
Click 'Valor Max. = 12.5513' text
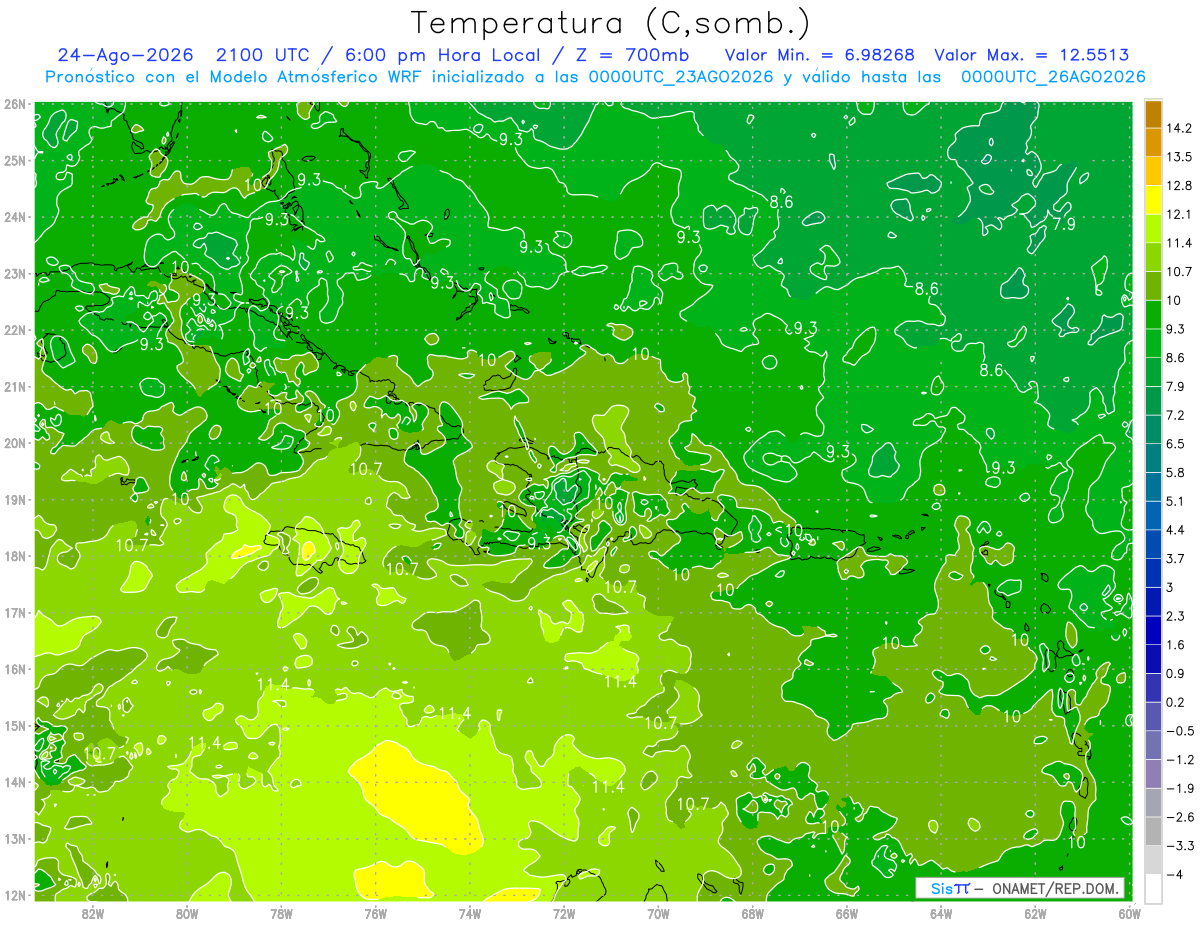click(1032, 55)
